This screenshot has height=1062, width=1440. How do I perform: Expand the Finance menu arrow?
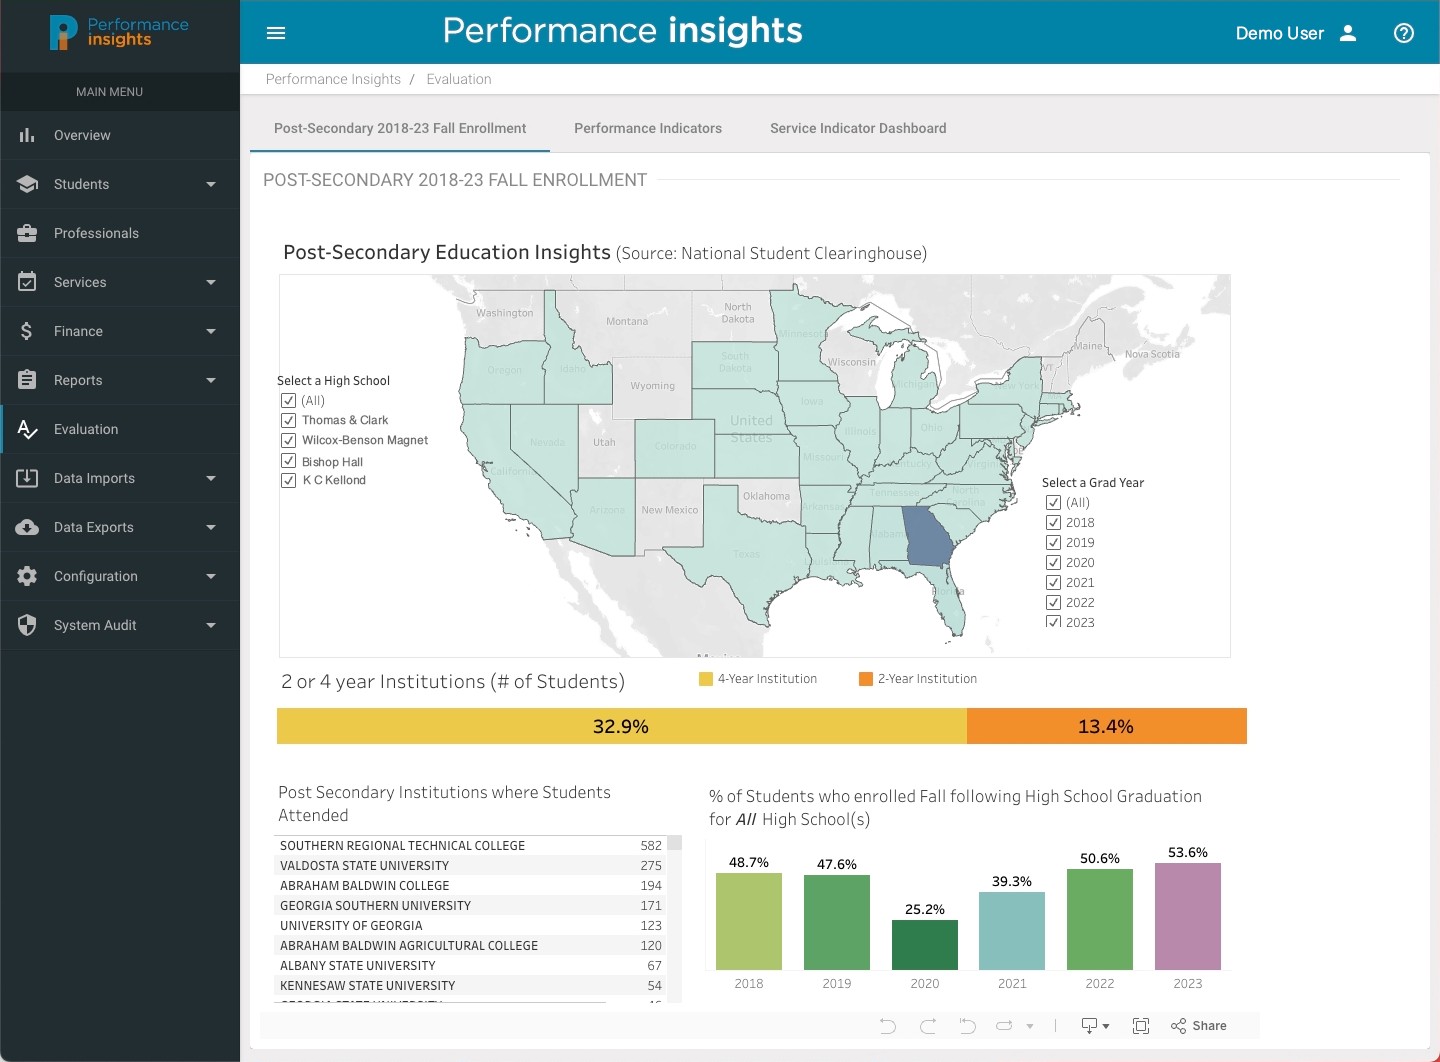(211, 331)
